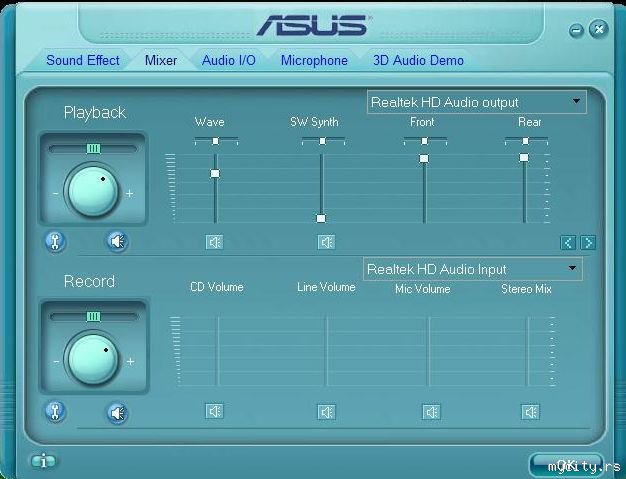Click the Playback master volume knob
This screenshot has height=479, width=626.
[x=92, y=191]
